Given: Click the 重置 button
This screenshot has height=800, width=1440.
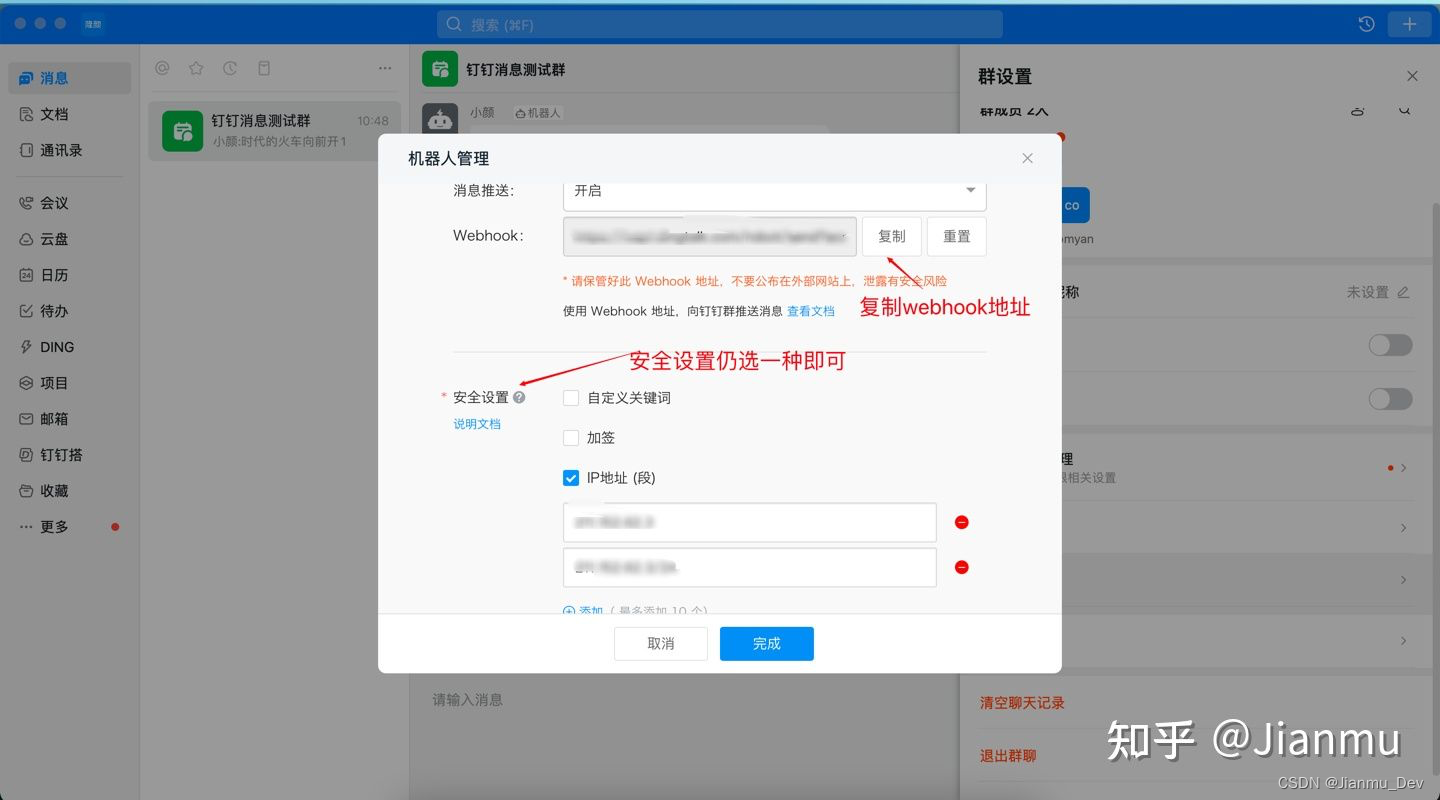Looking at the screenshot, I should pyautogui.click(x=956, y=237).
